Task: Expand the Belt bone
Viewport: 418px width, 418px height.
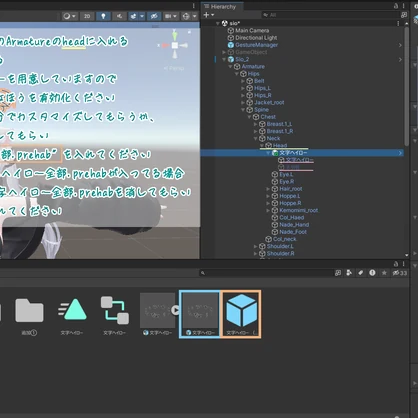Action: point(243,81)
